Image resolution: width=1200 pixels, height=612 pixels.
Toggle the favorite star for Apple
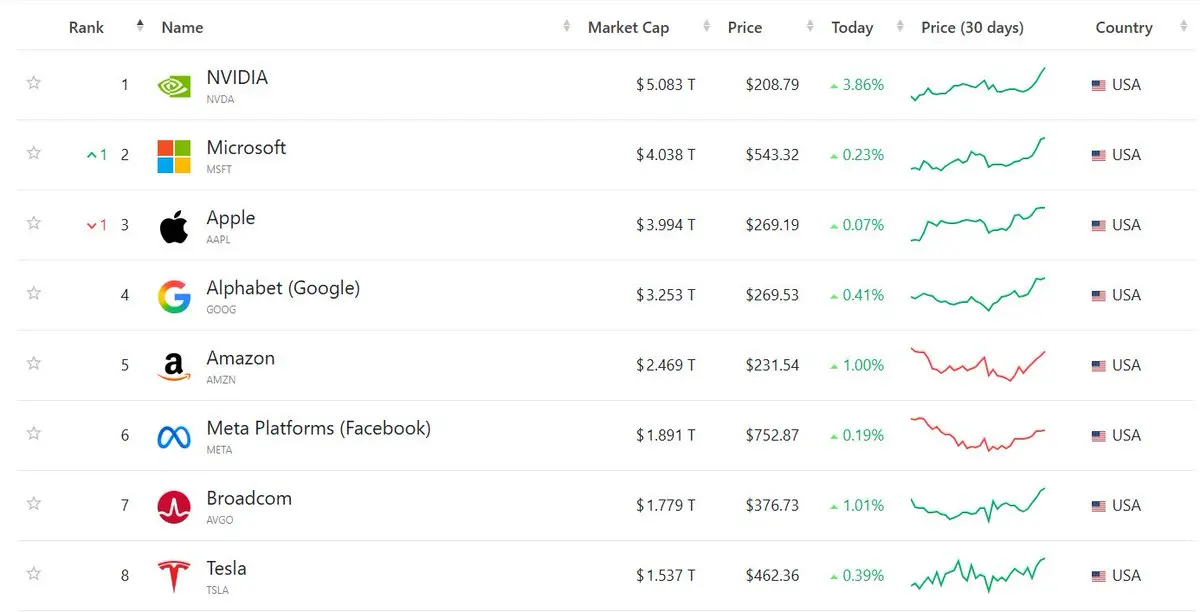tap(34, 223)
